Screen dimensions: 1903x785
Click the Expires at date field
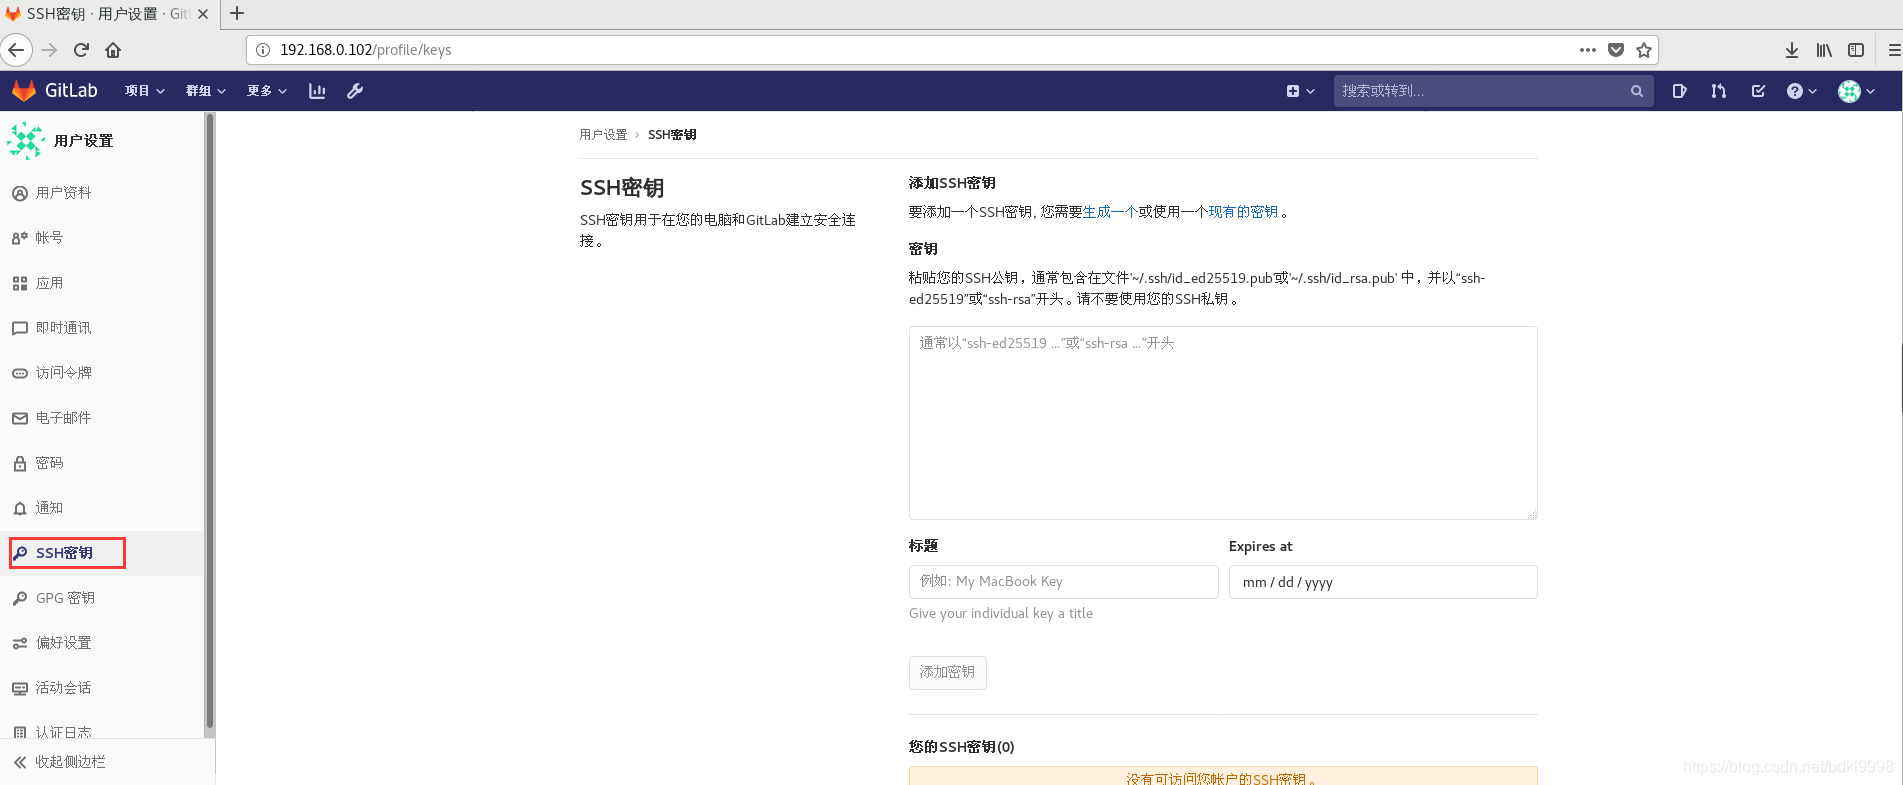pos(1383,582)
